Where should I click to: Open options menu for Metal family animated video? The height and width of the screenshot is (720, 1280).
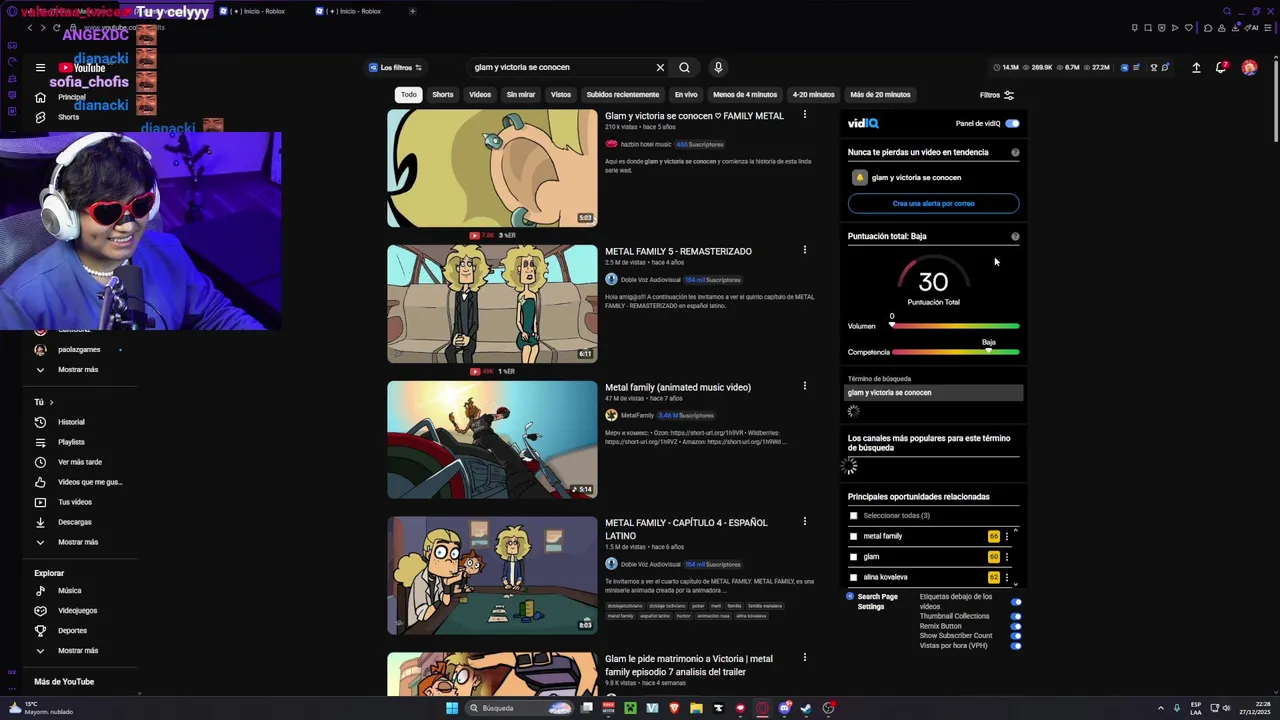tap(804, 386)
